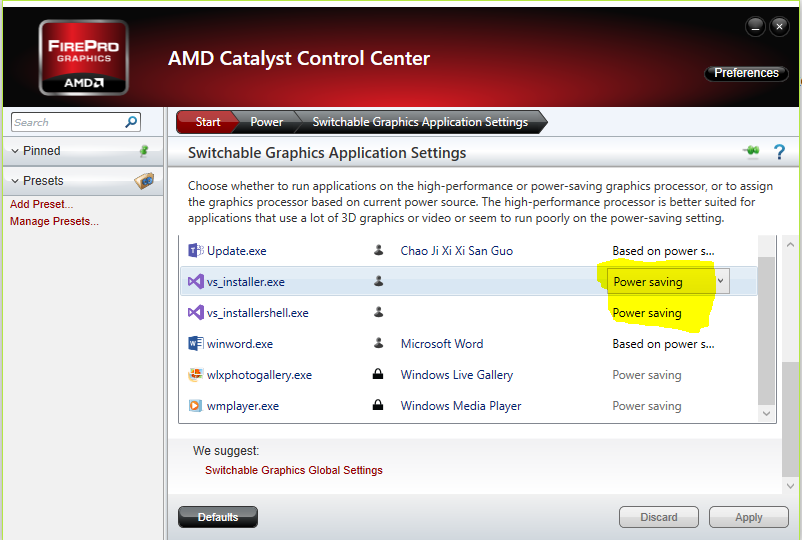Click the green pin icon beside Pinned
Screen dimensions: 802x540
(x=144, y=151)
